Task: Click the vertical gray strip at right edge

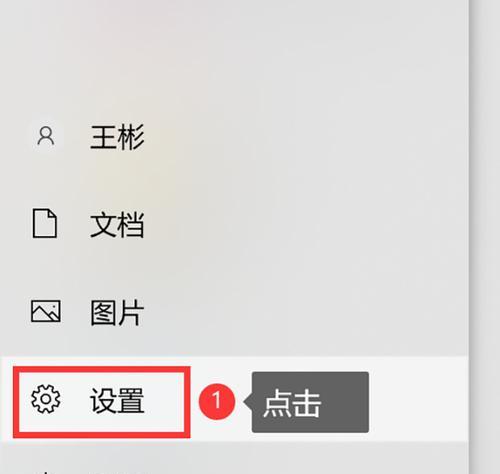Action: (484, 237)
